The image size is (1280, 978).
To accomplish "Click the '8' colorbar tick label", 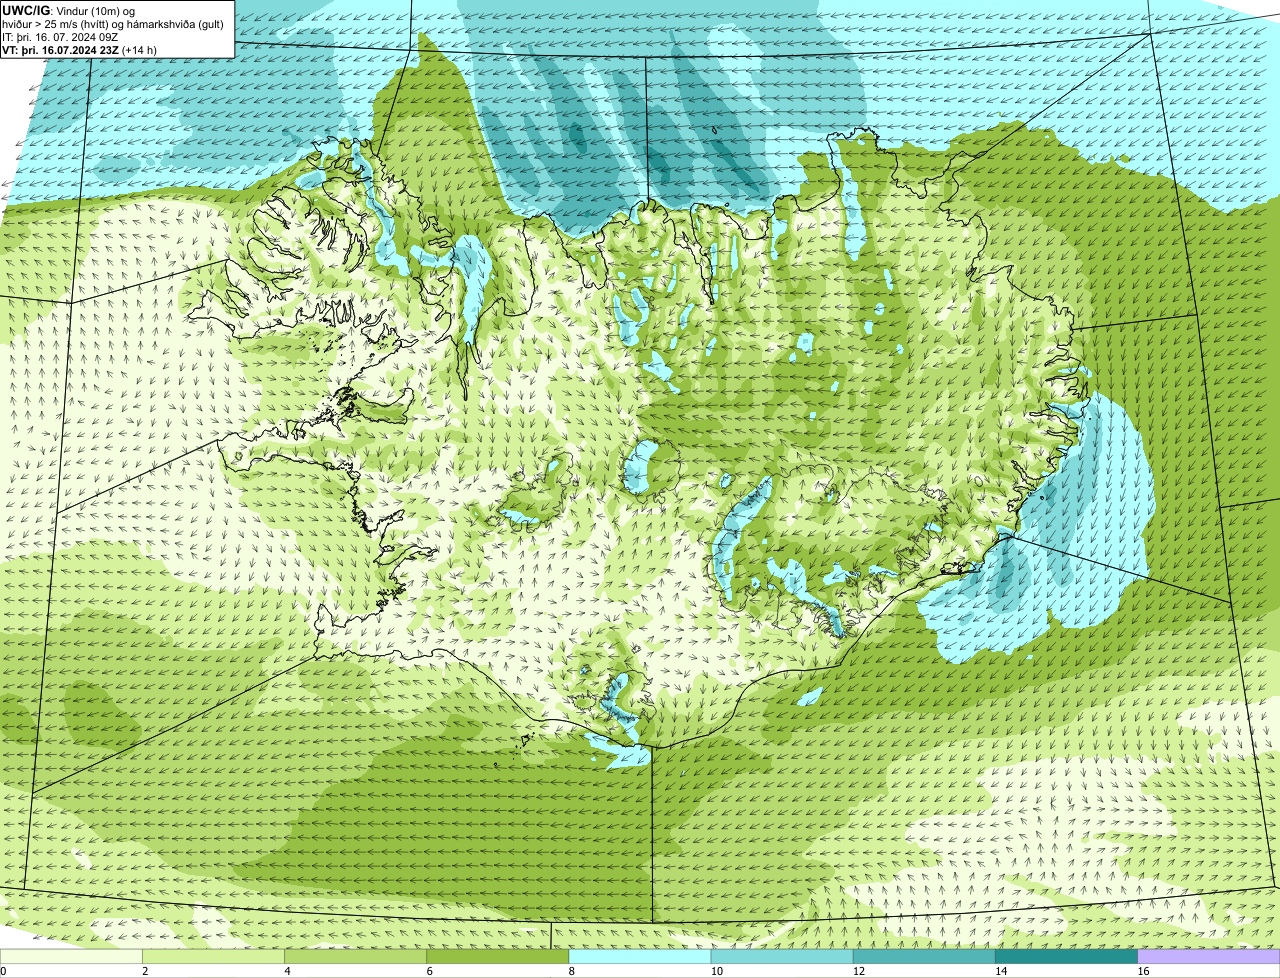I will click(x=571, y=971).
